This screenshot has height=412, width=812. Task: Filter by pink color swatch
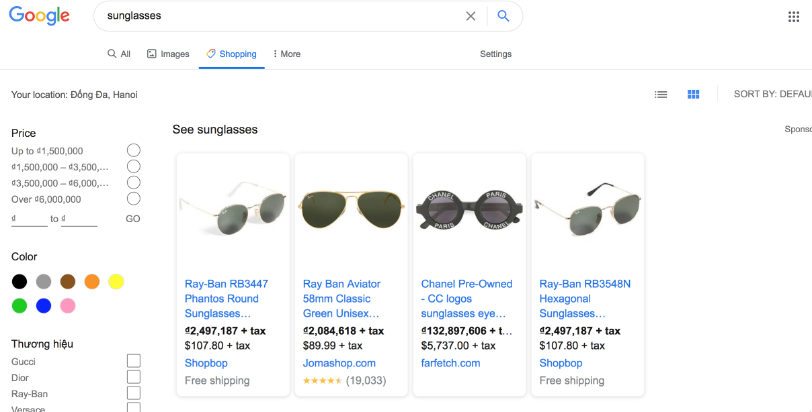[x=68, y=306]
